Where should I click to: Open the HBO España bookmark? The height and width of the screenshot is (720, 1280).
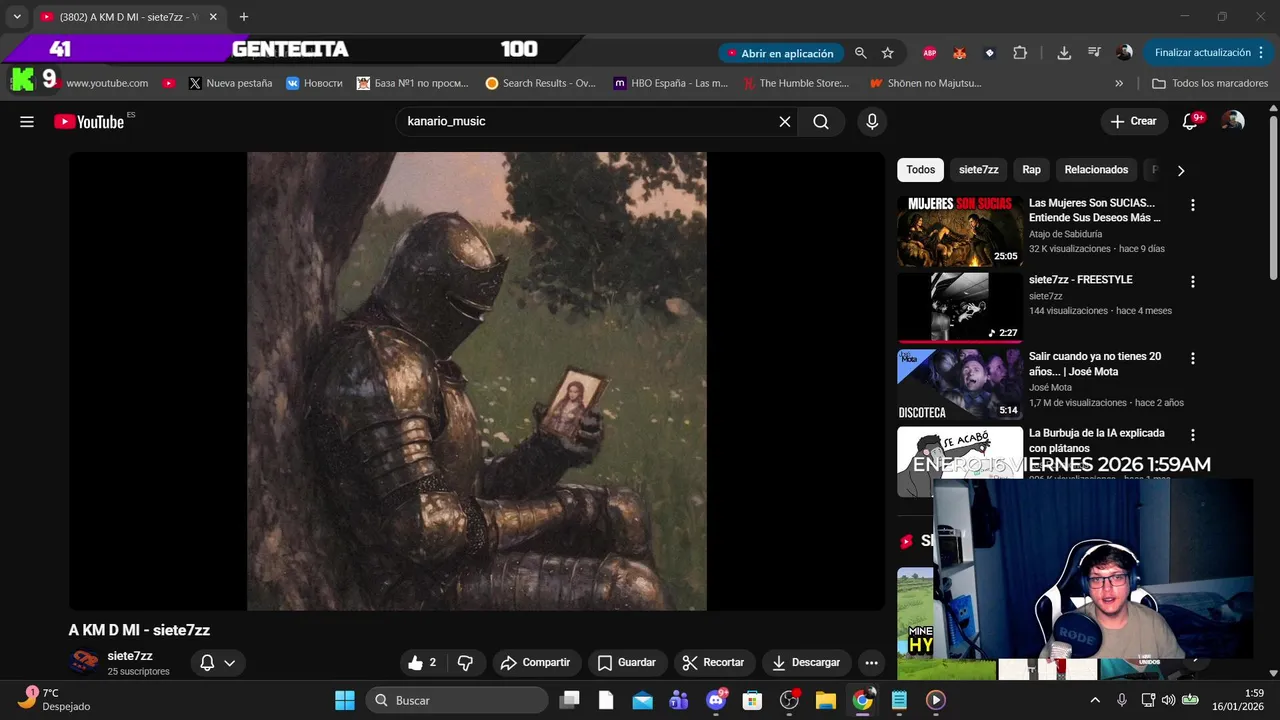tap(671, 83)
